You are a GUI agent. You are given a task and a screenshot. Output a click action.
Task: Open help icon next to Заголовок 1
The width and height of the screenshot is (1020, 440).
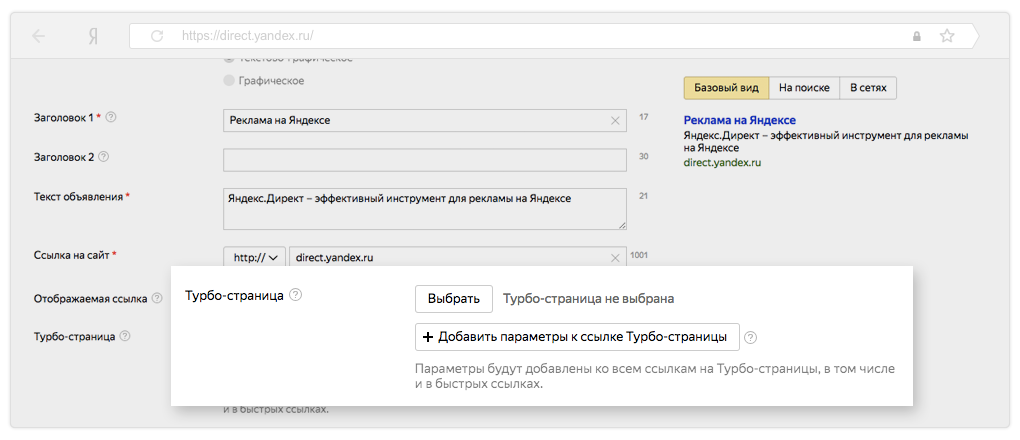pyautogui.click(x=111, y=118)
